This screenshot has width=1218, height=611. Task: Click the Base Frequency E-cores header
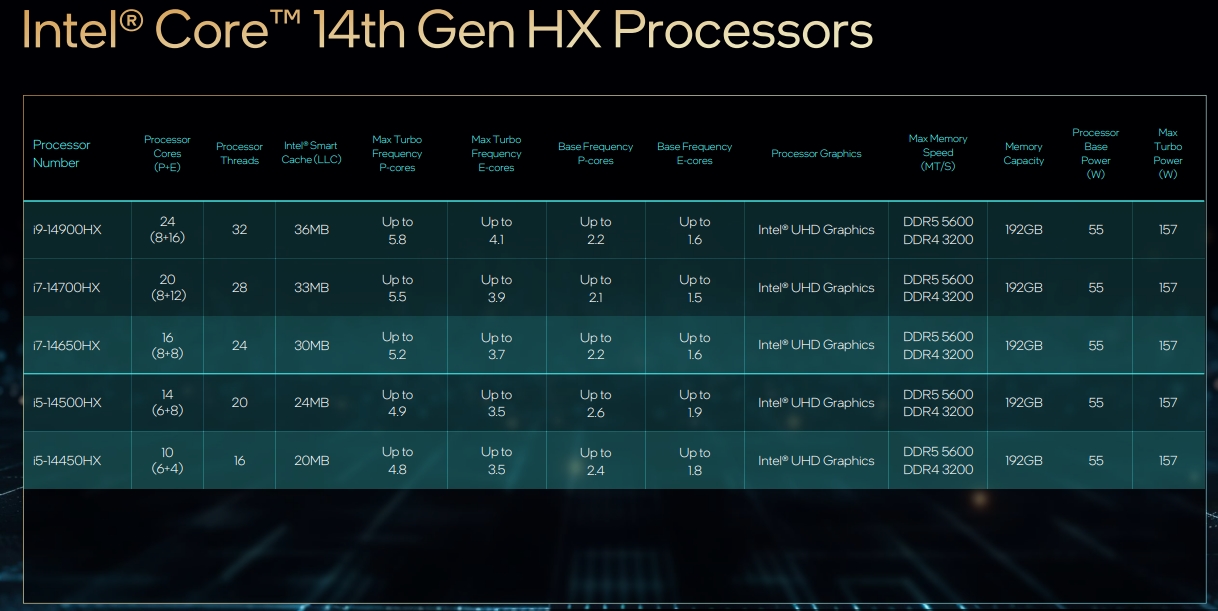(694, 154)
